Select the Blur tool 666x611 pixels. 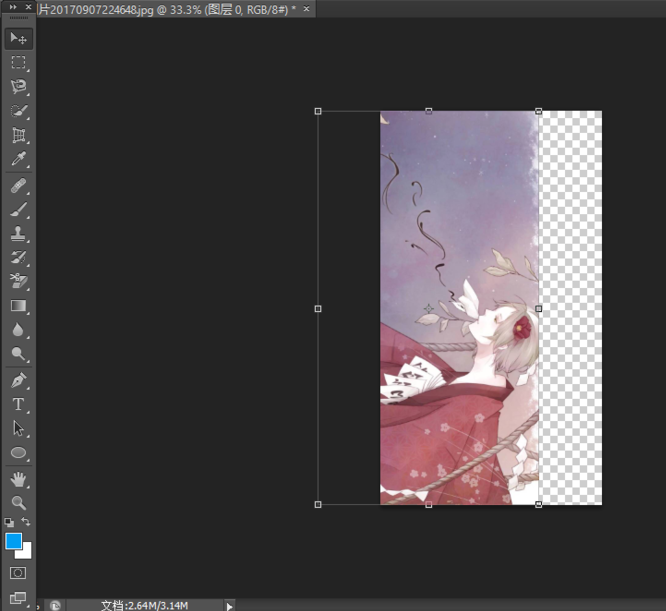(x=18, y=329)
